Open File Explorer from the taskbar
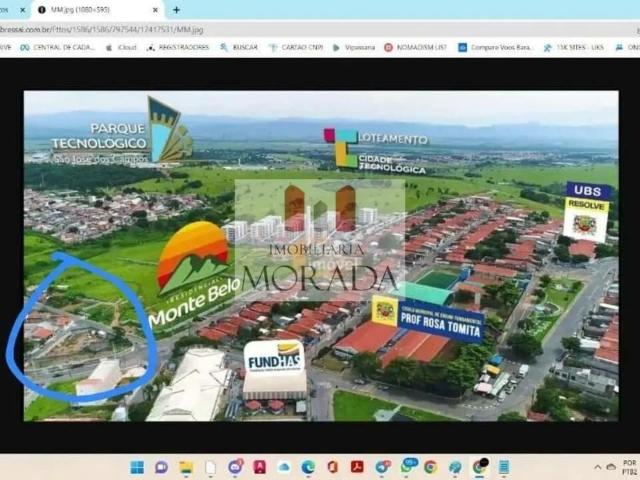 [x=186, y=467]
